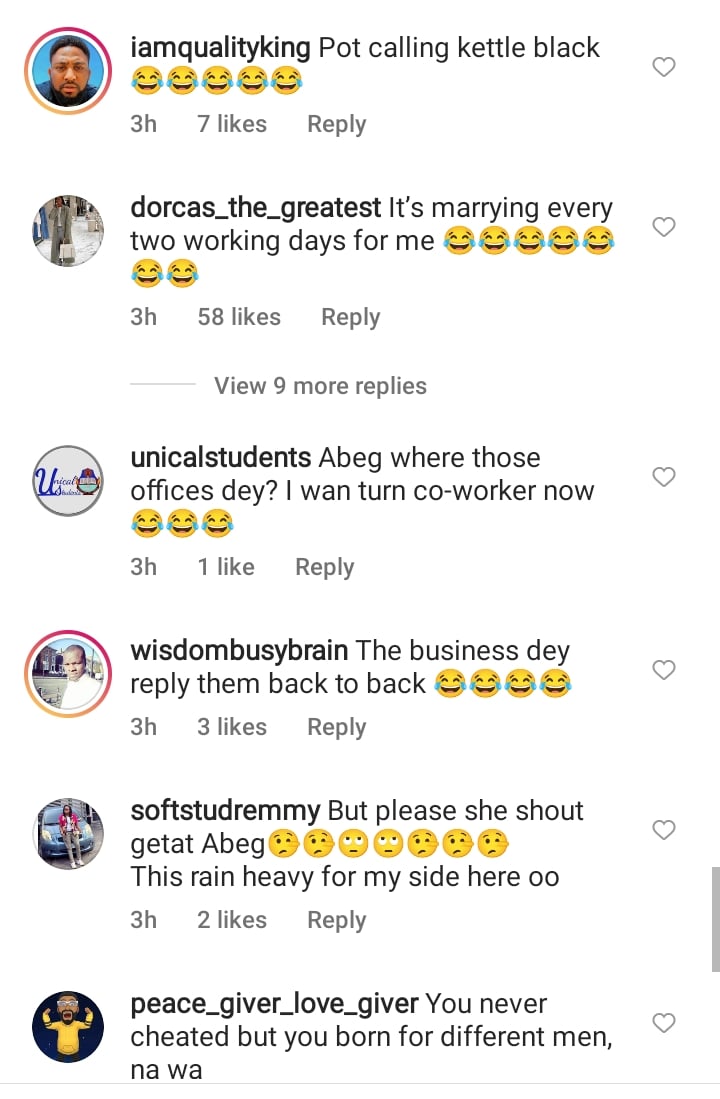Screen dimensions: 720x1099
Task: Expand View 9 more replies
Action: 320,386
